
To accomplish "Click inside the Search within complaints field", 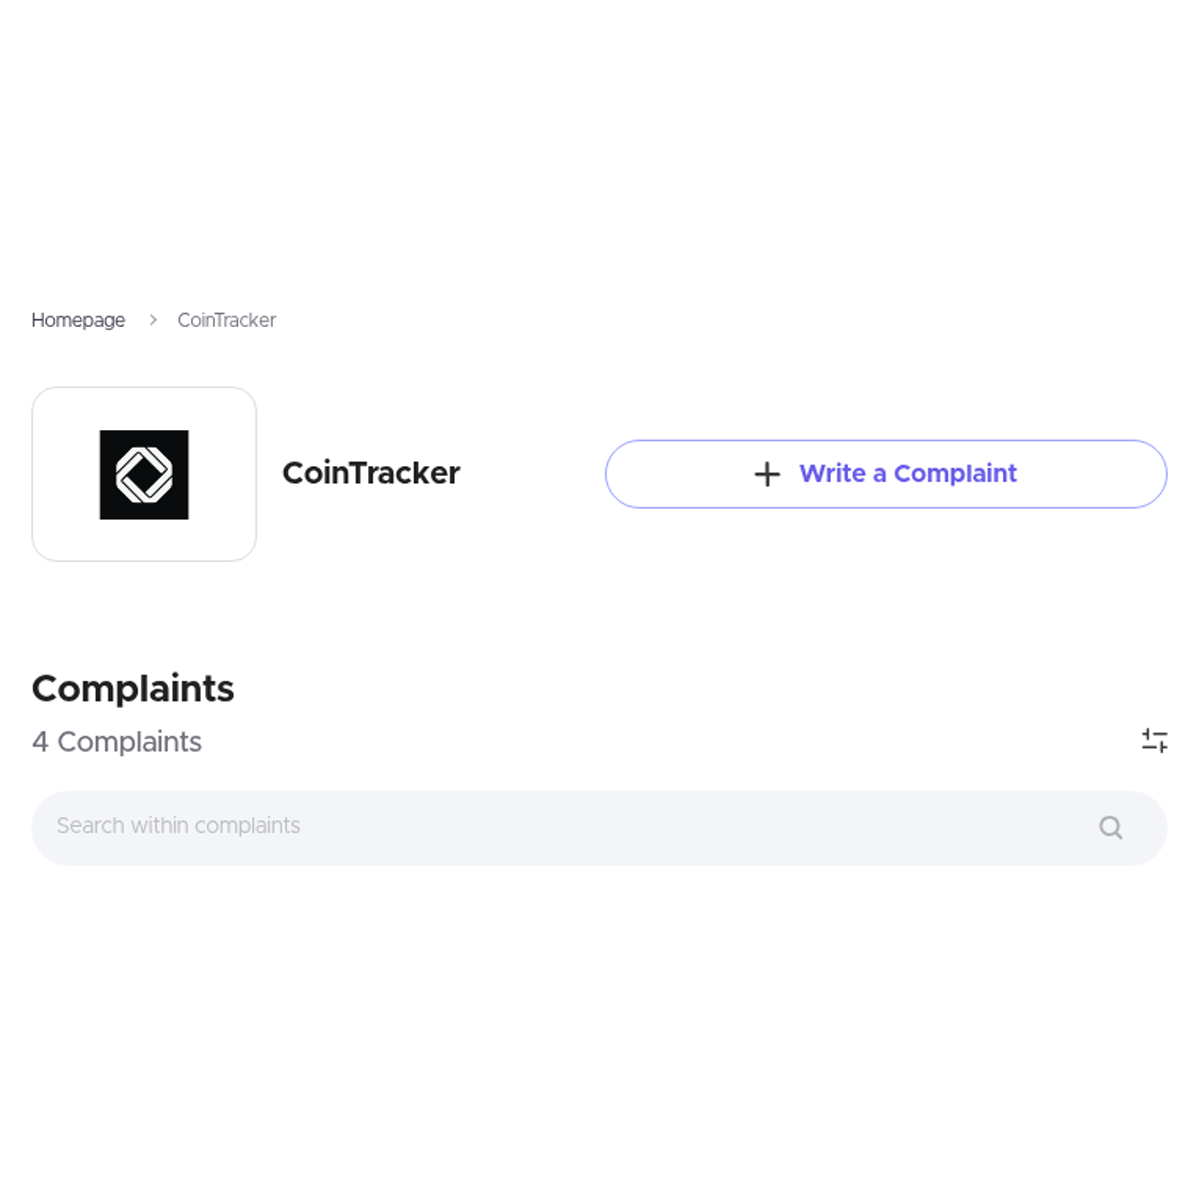I will [x=400, y=827].
